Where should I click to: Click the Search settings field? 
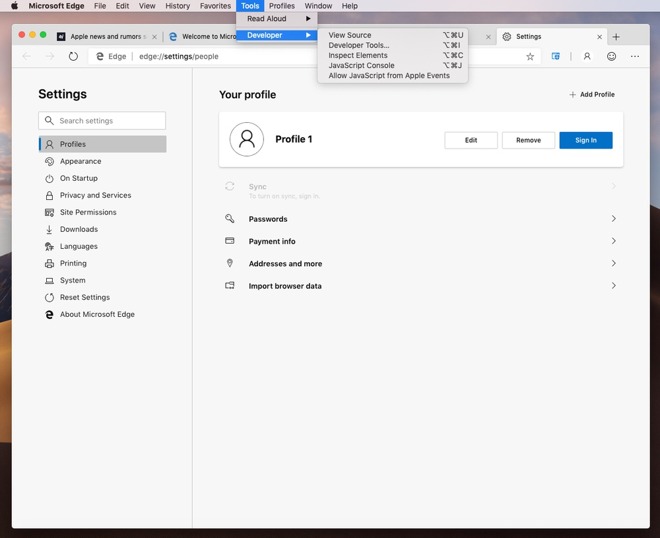point(102,121)
